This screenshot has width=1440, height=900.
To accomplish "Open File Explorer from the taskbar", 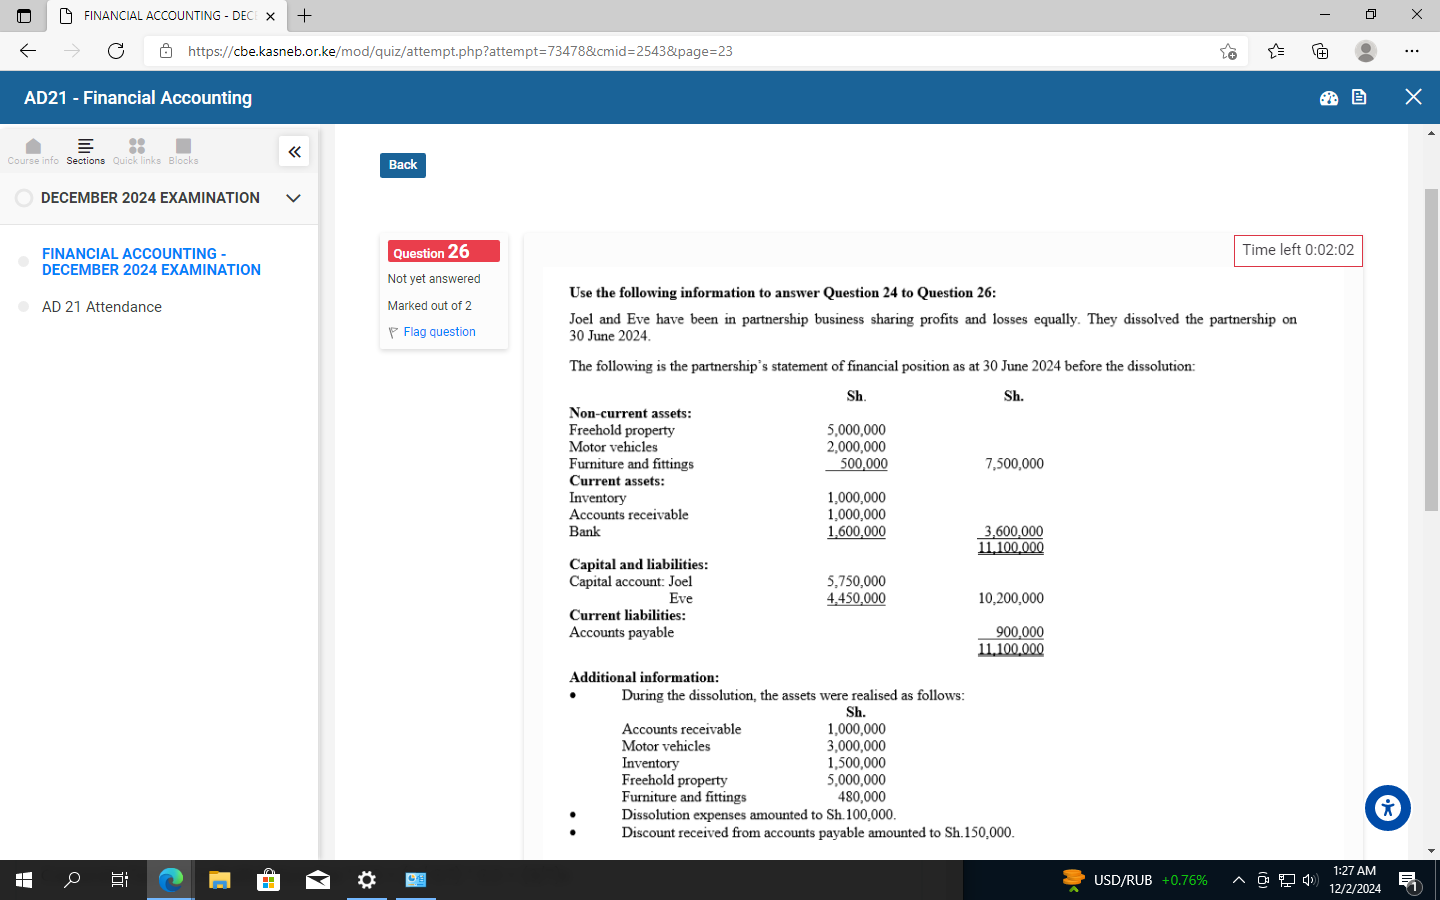I will point(220,880).
